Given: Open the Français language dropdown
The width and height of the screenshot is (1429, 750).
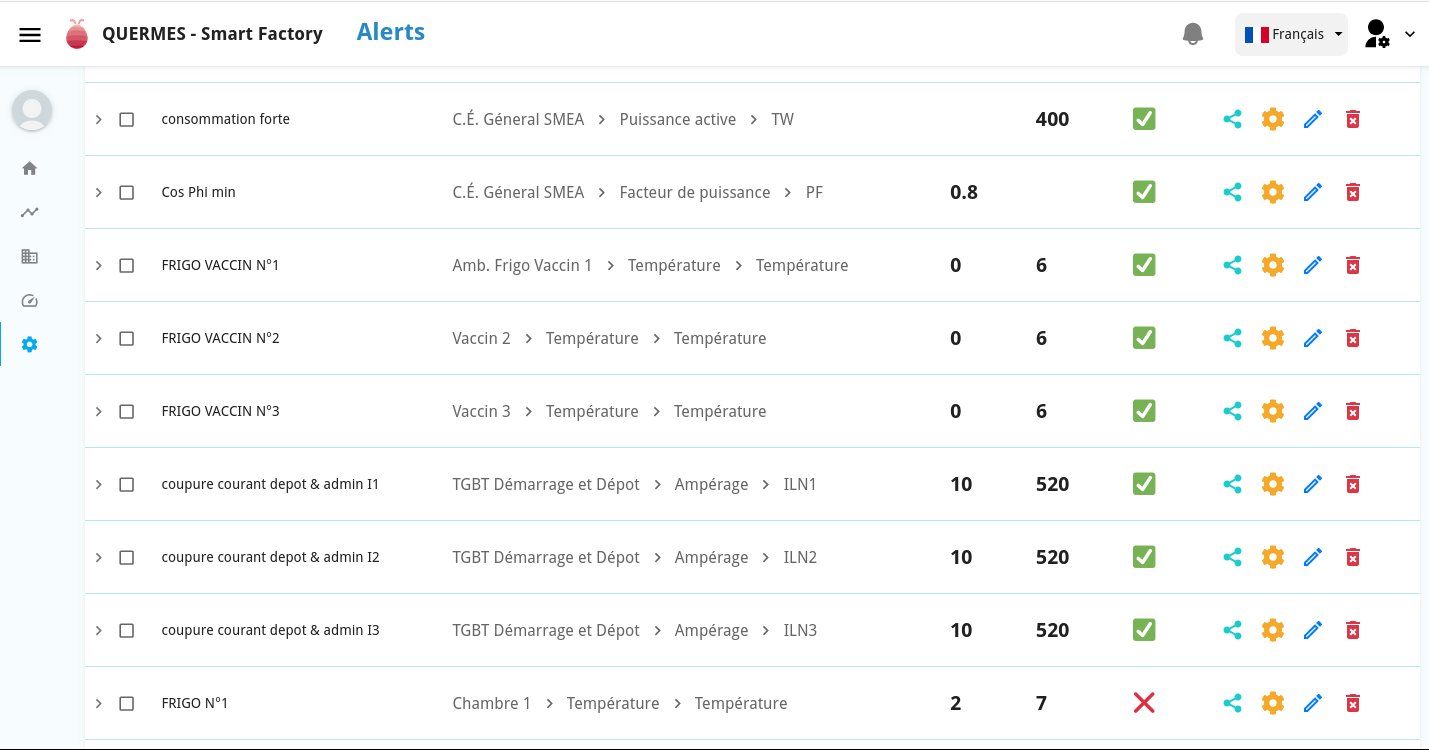Looking at the screenshot, I should [x=1291, y=34].
